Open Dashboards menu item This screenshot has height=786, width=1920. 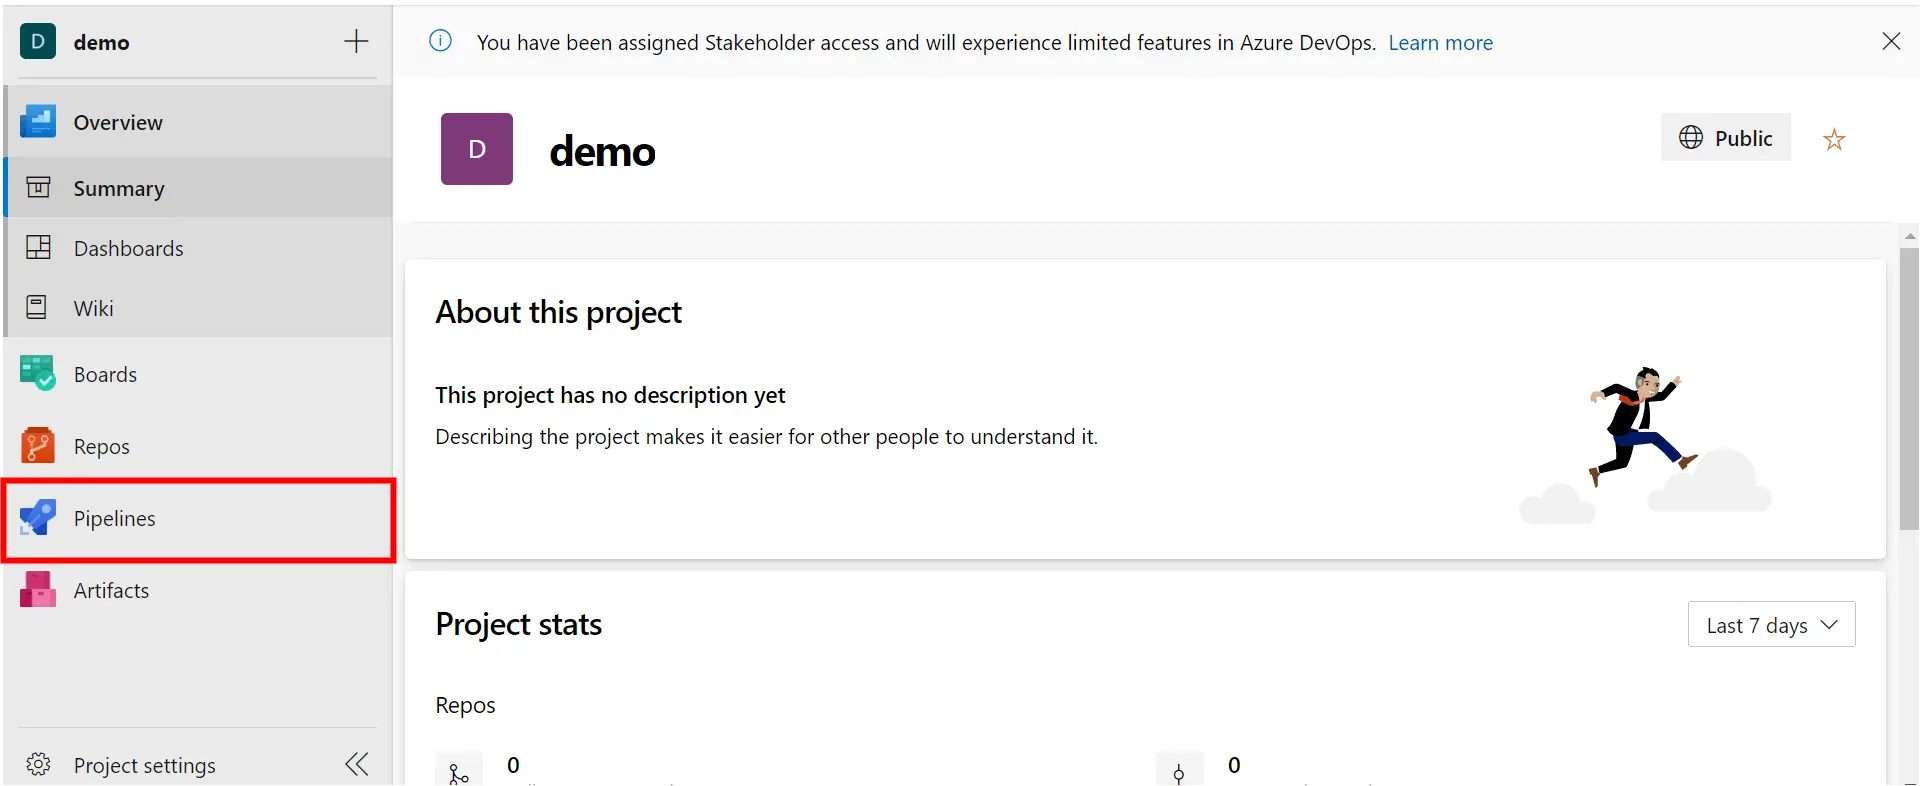click(198, 248)
